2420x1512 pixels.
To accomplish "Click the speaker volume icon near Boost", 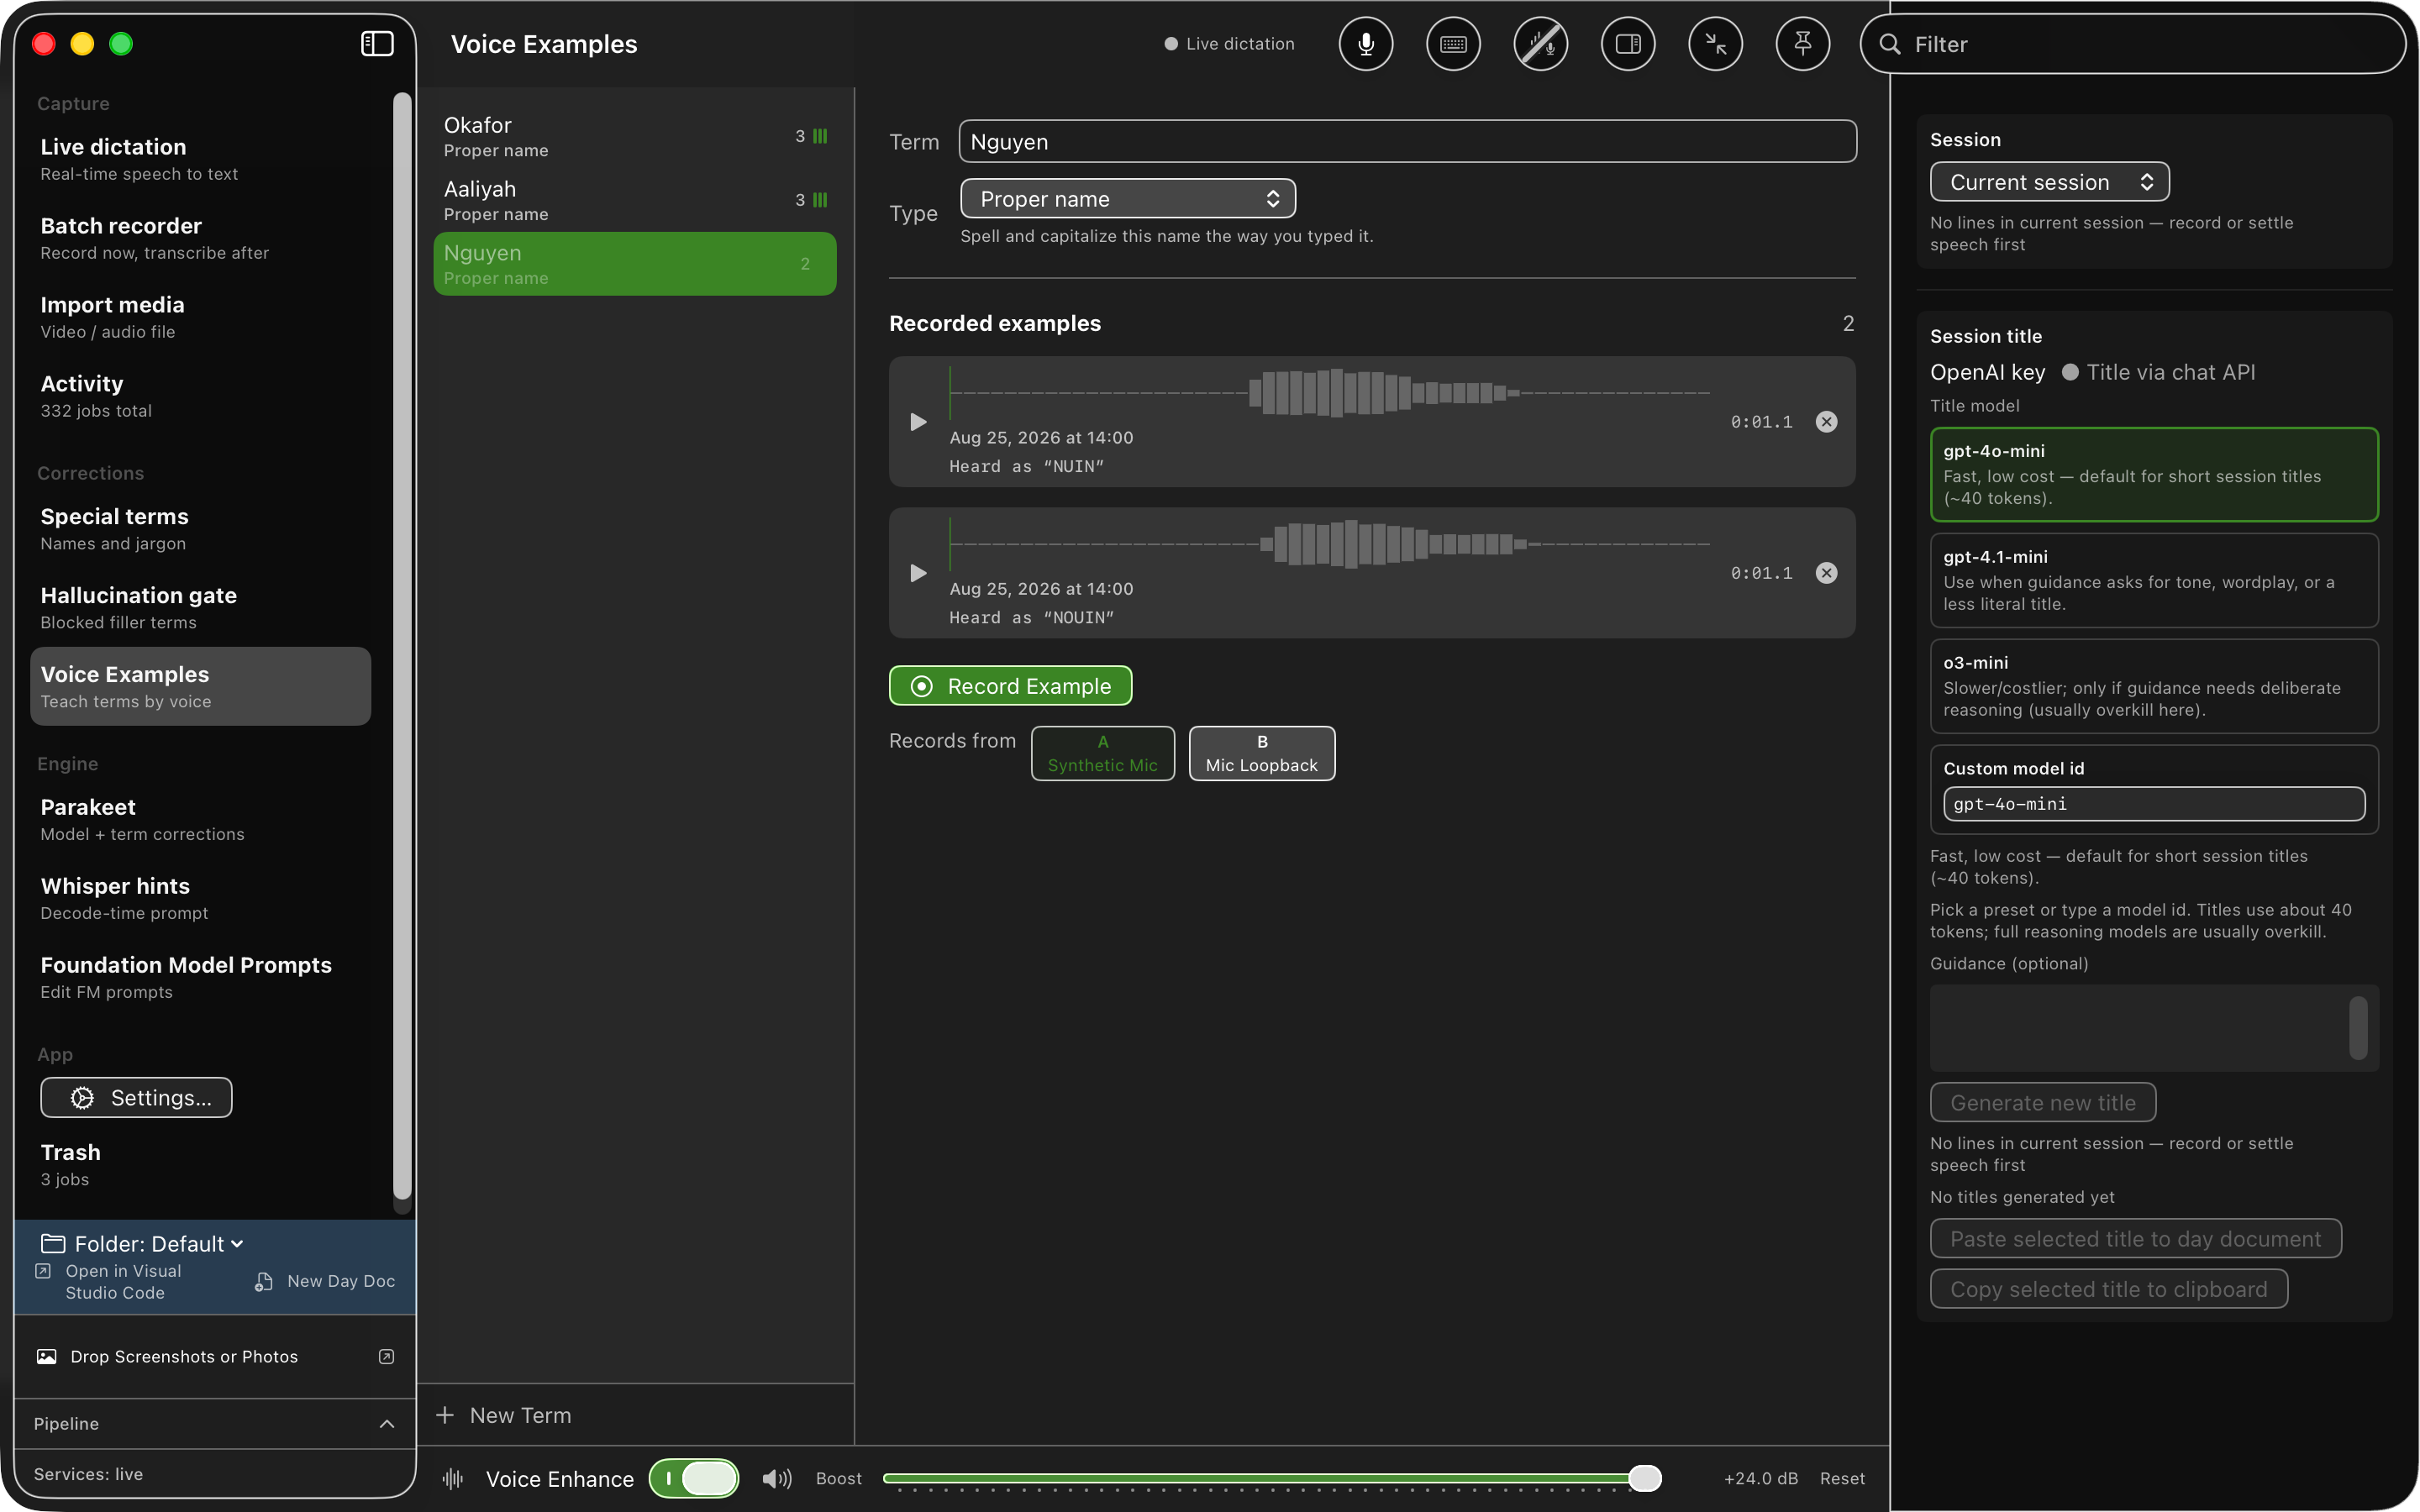I will 776,1478.
